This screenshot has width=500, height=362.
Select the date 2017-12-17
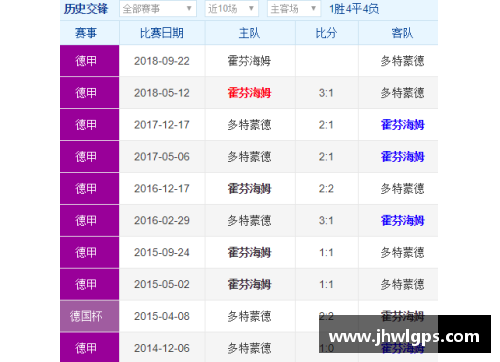point(162,125)
